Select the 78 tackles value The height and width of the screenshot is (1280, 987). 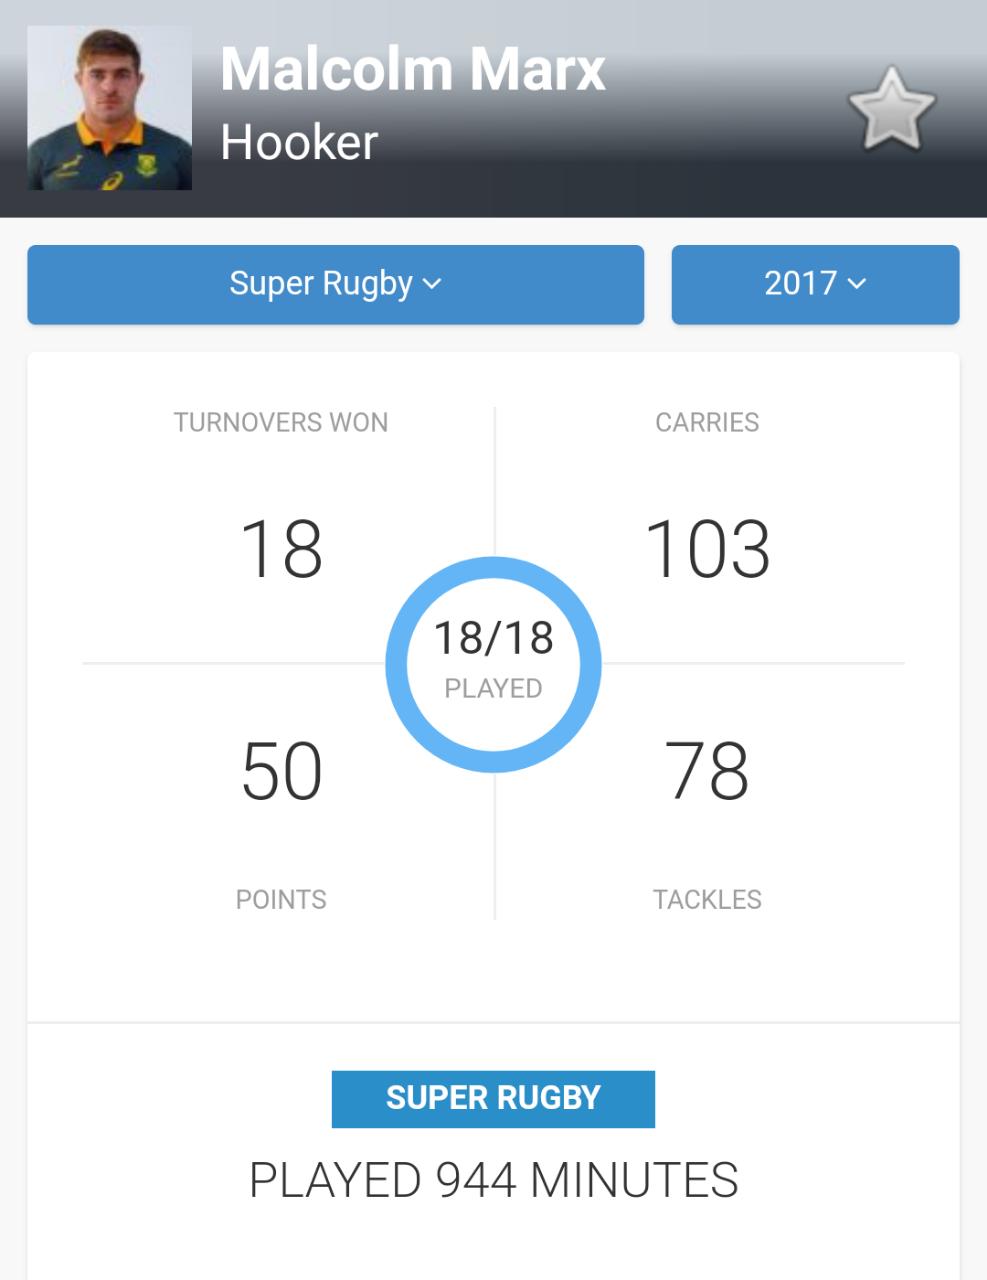pos(707,771)
